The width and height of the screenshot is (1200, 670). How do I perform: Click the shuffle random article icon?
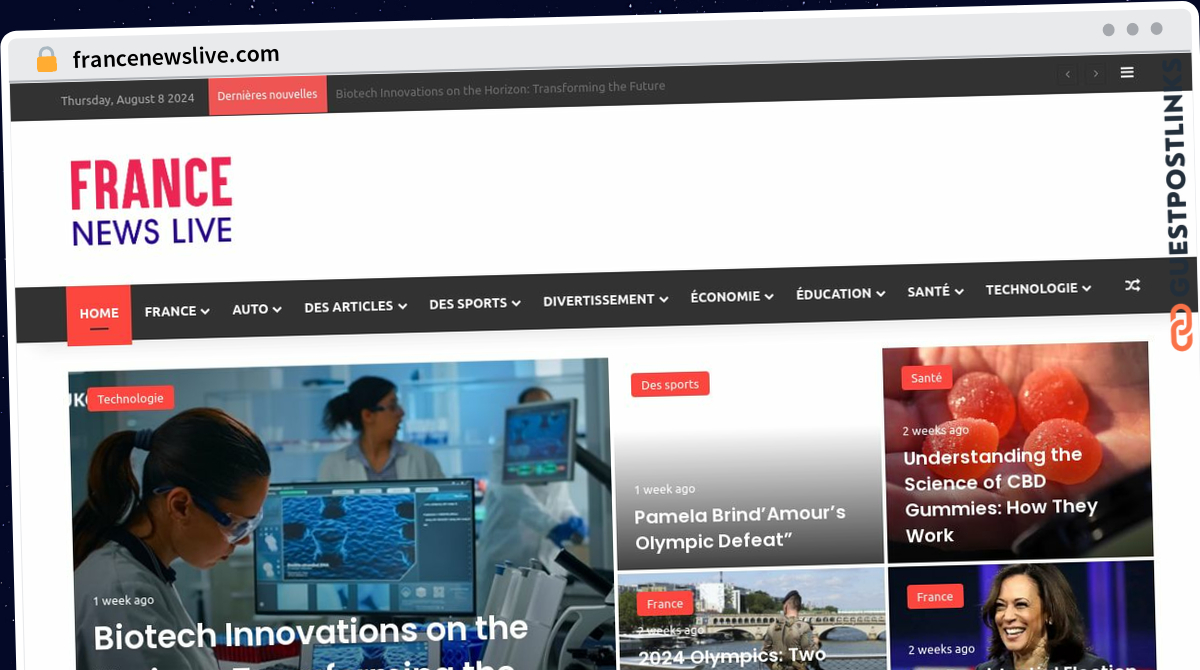coord(1132,286)
